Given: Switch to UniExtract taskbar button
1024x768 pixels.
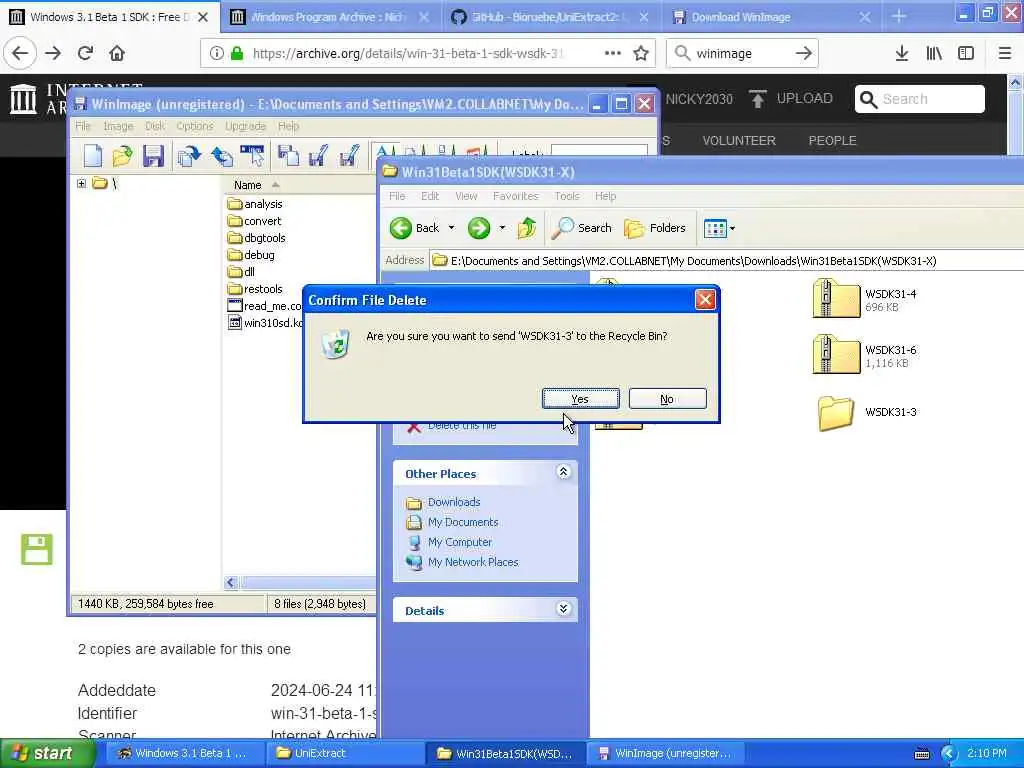Looking at the screenshot, I should (x=344, y=753).
